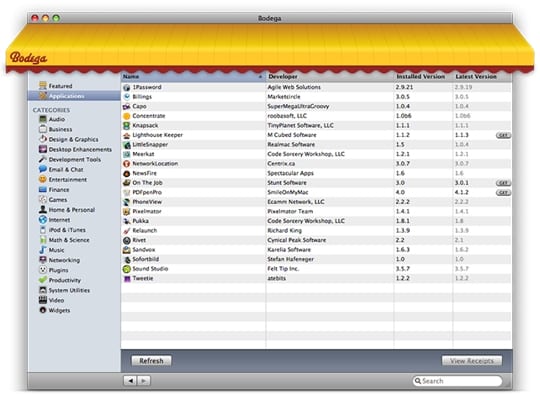
Task: Click developer Richard King
Action: 284,231
